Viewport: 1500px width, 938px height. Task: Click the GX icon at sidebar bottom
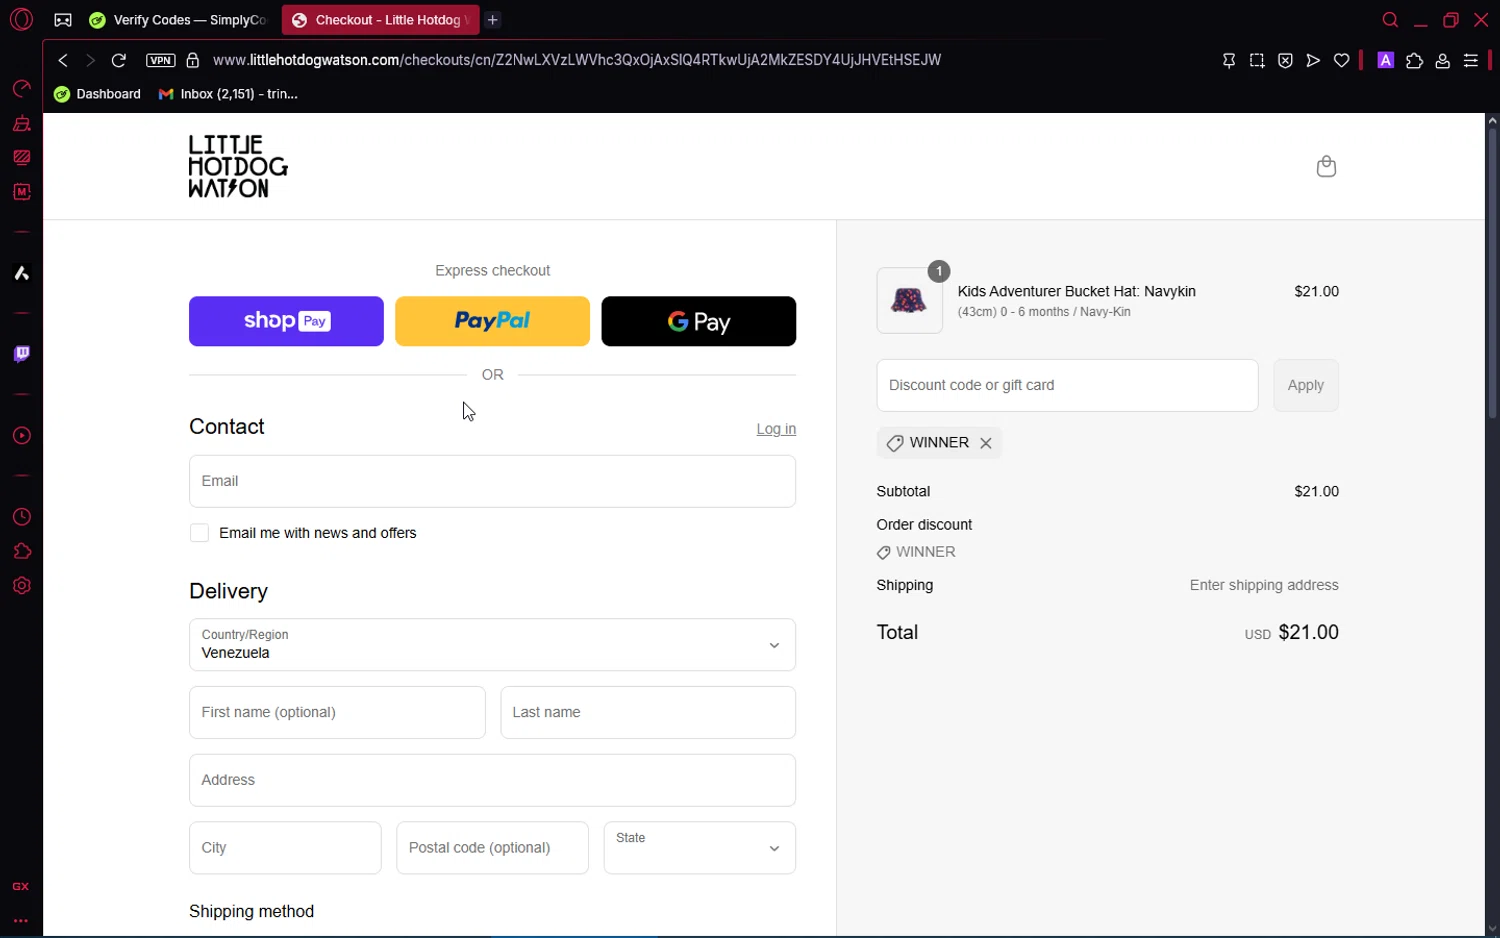21,887
